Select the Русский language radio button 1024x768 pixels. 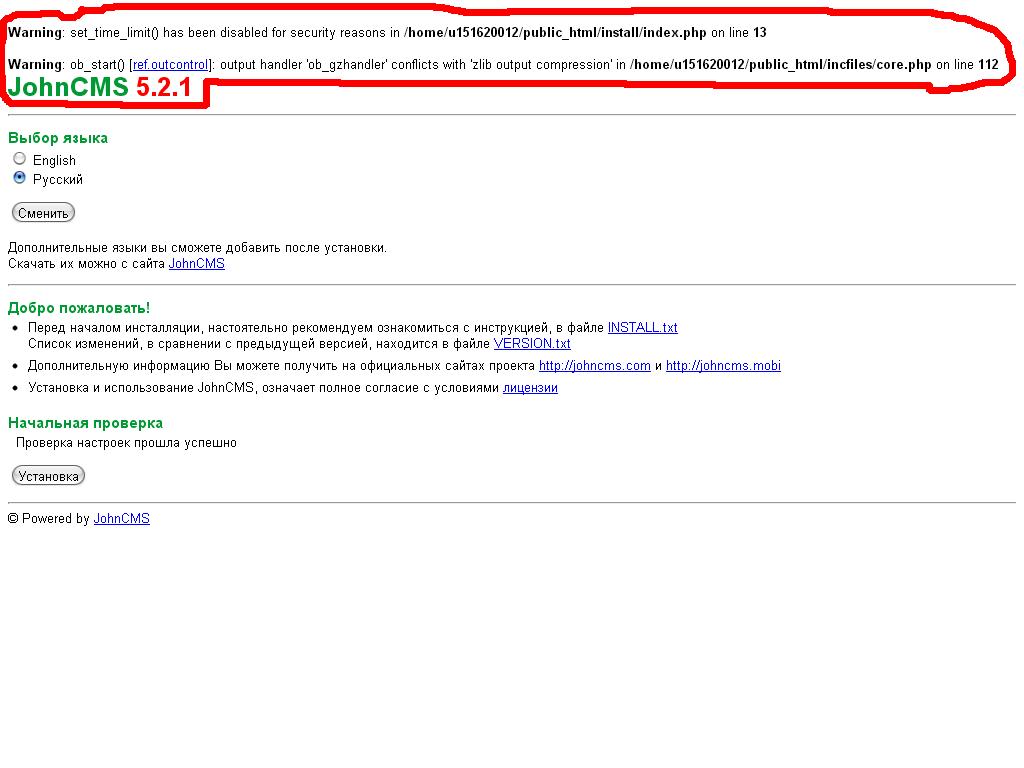click(20, 178)
